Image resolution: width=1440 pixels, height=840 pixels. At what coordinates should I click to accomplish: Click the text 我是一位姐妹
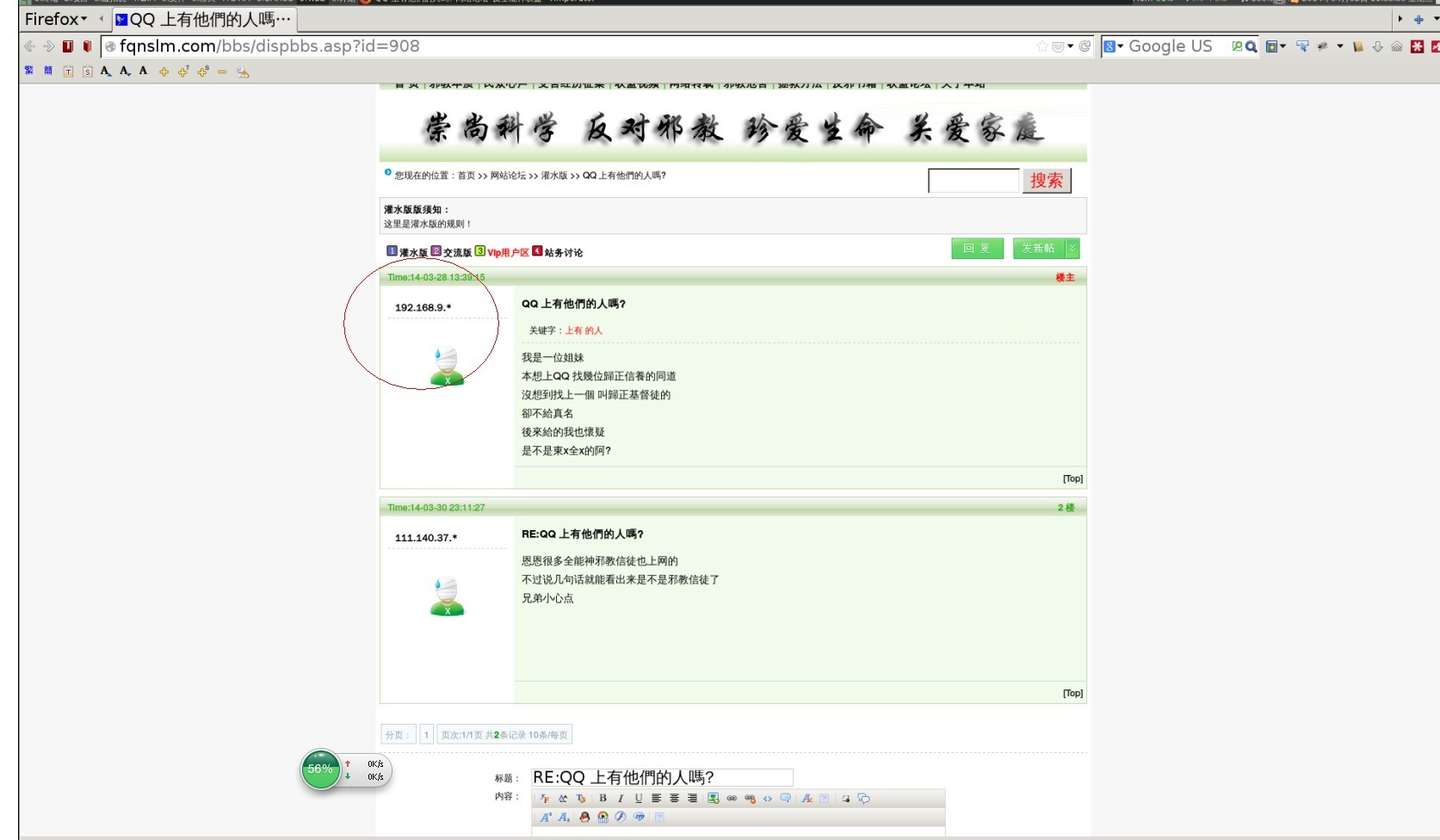coord(553,357)
